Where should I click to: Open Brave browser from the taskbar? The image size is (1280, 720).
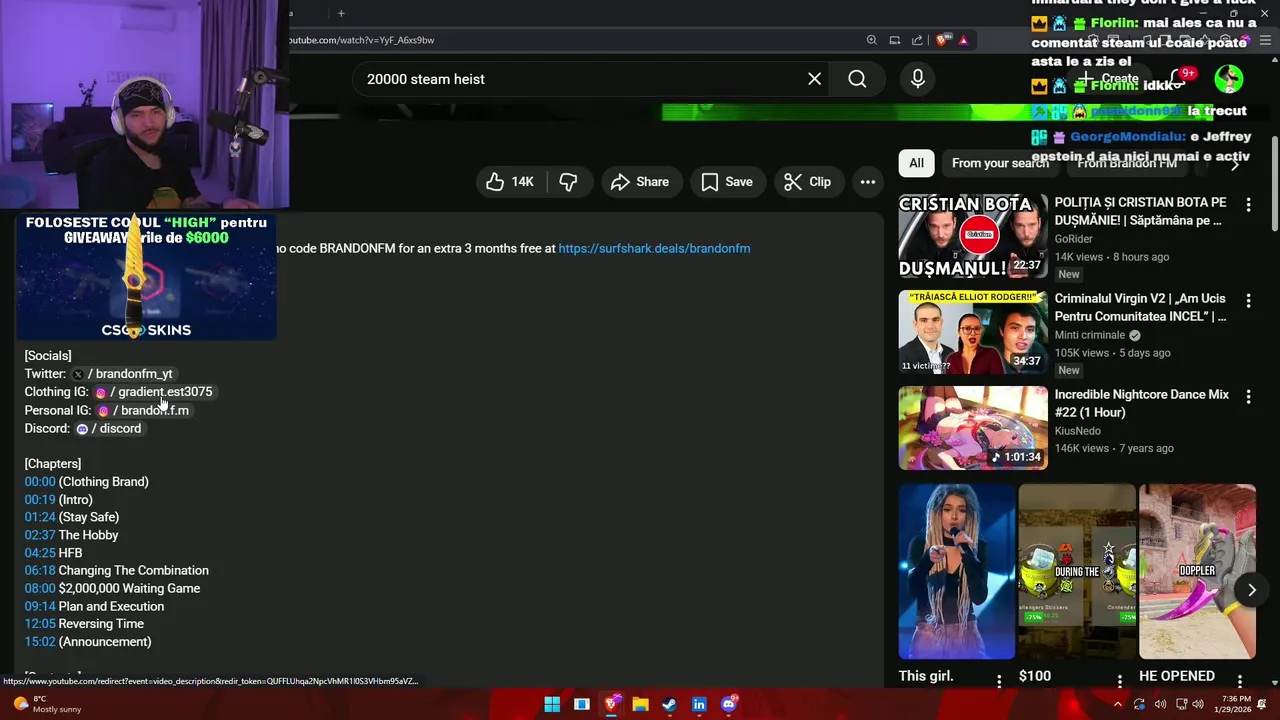pos(611,704)
